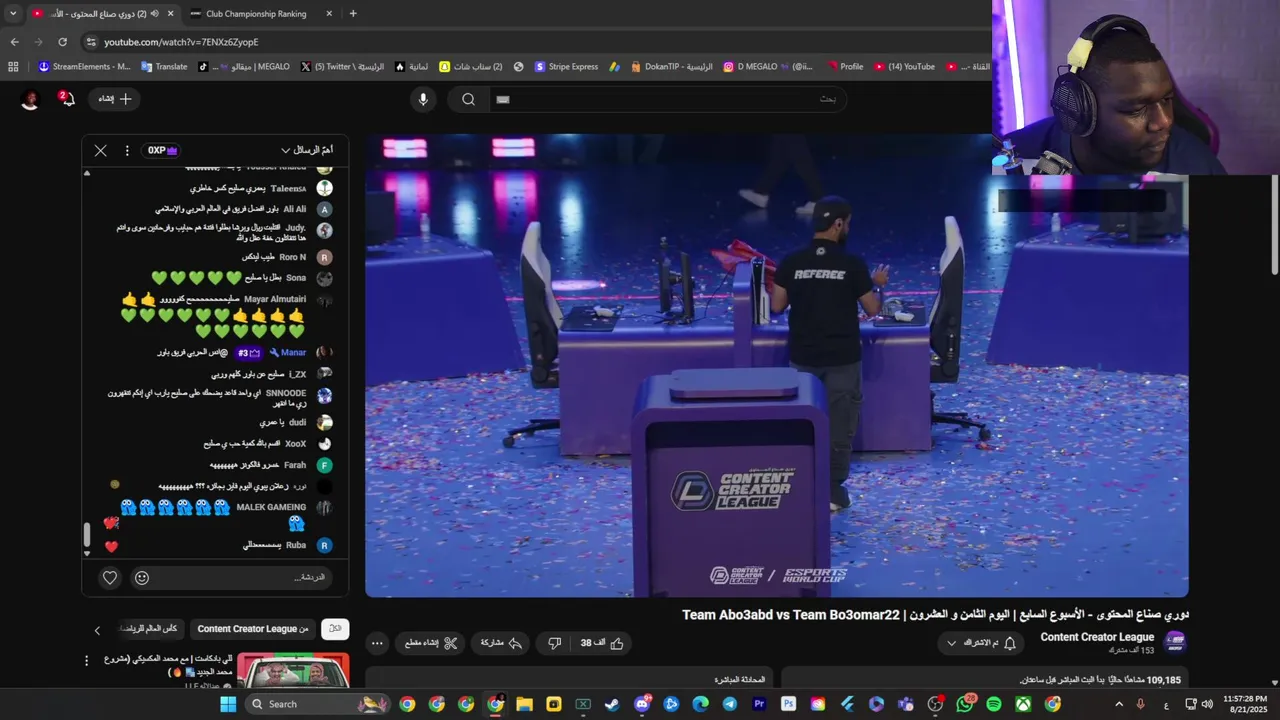Click the Create button on YouTube
The image size is (1280, 720).
tap(114, 99)
